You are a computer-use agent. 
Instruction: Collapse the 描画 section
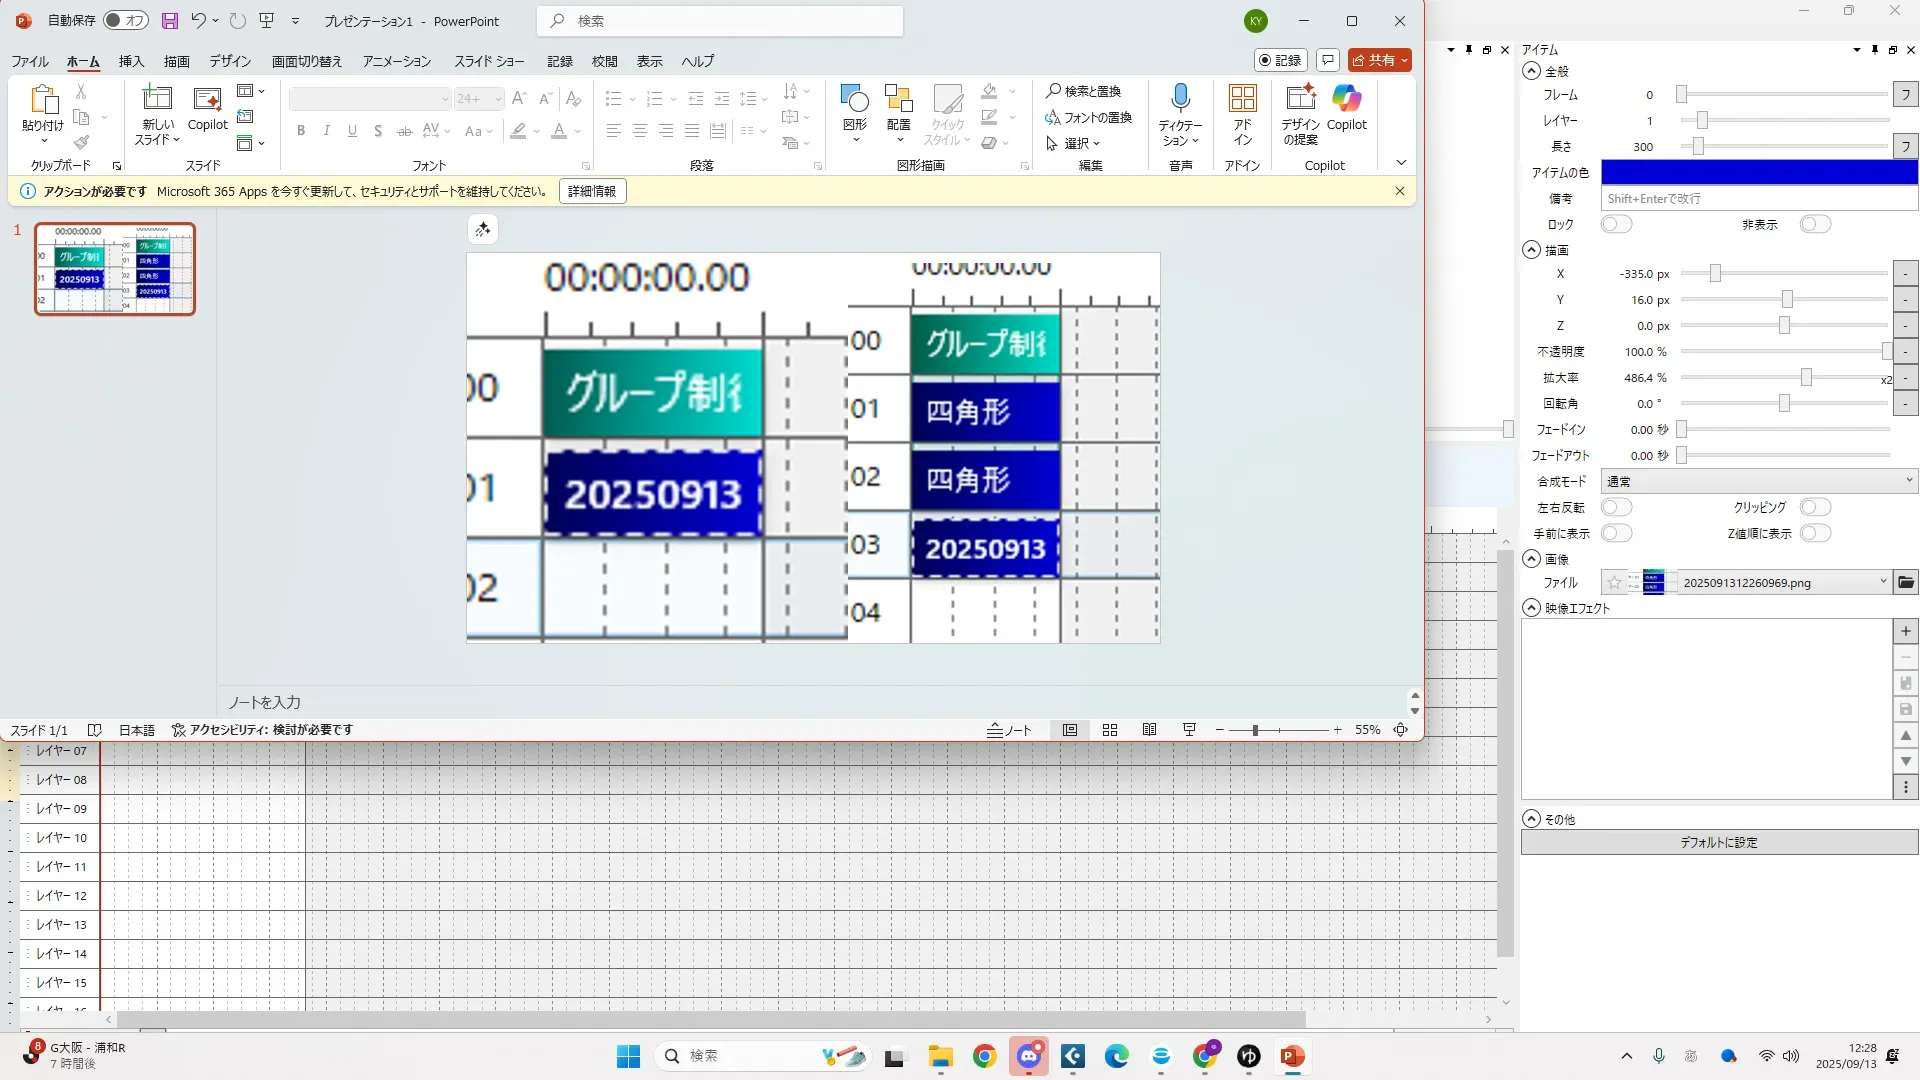(x=1531, y=250)
